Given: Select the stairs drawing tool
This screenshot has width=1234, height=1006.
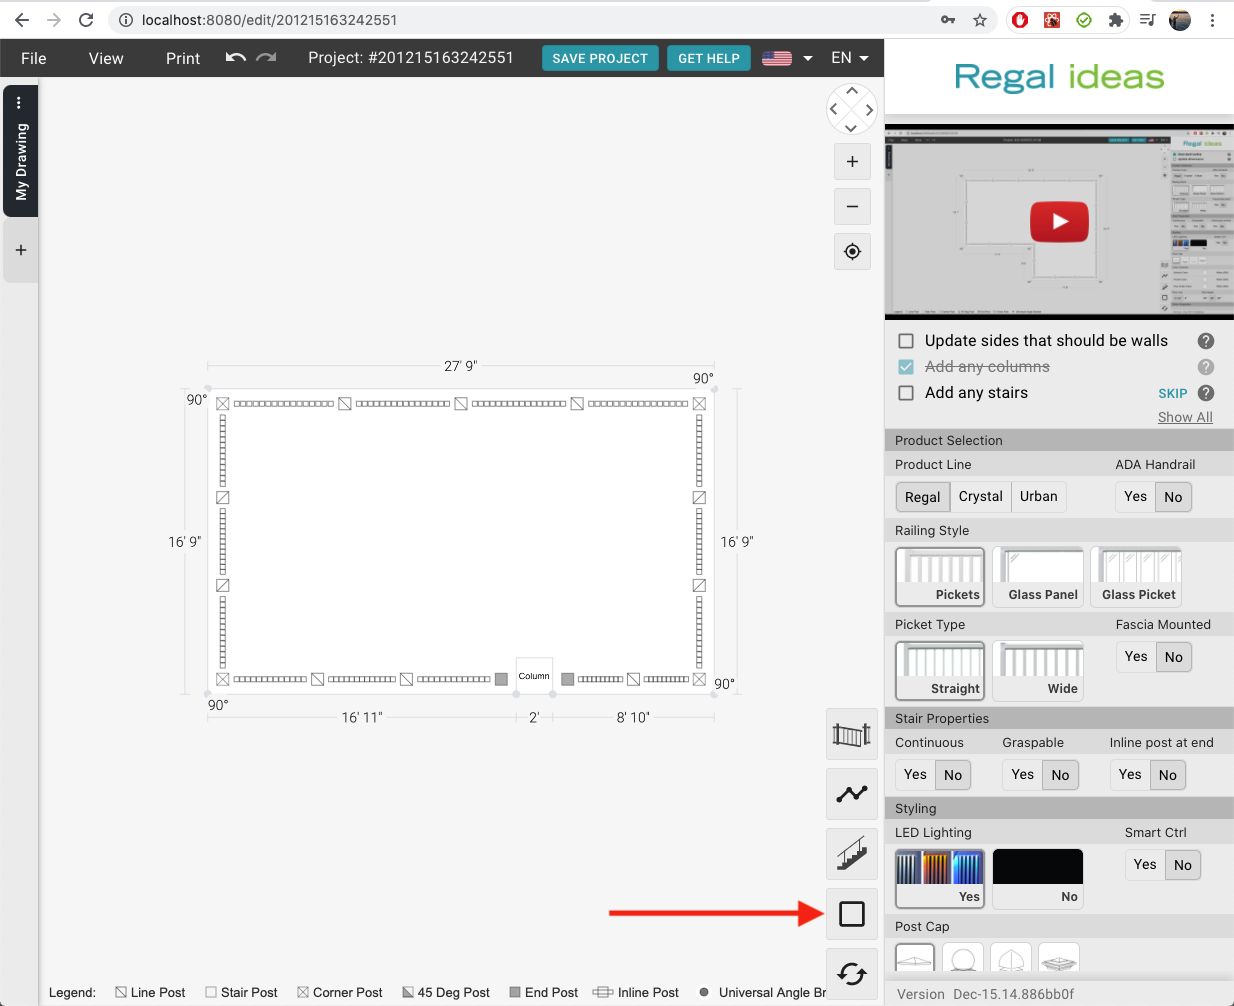Looking at the screenshot, I should tap(851, 854).
